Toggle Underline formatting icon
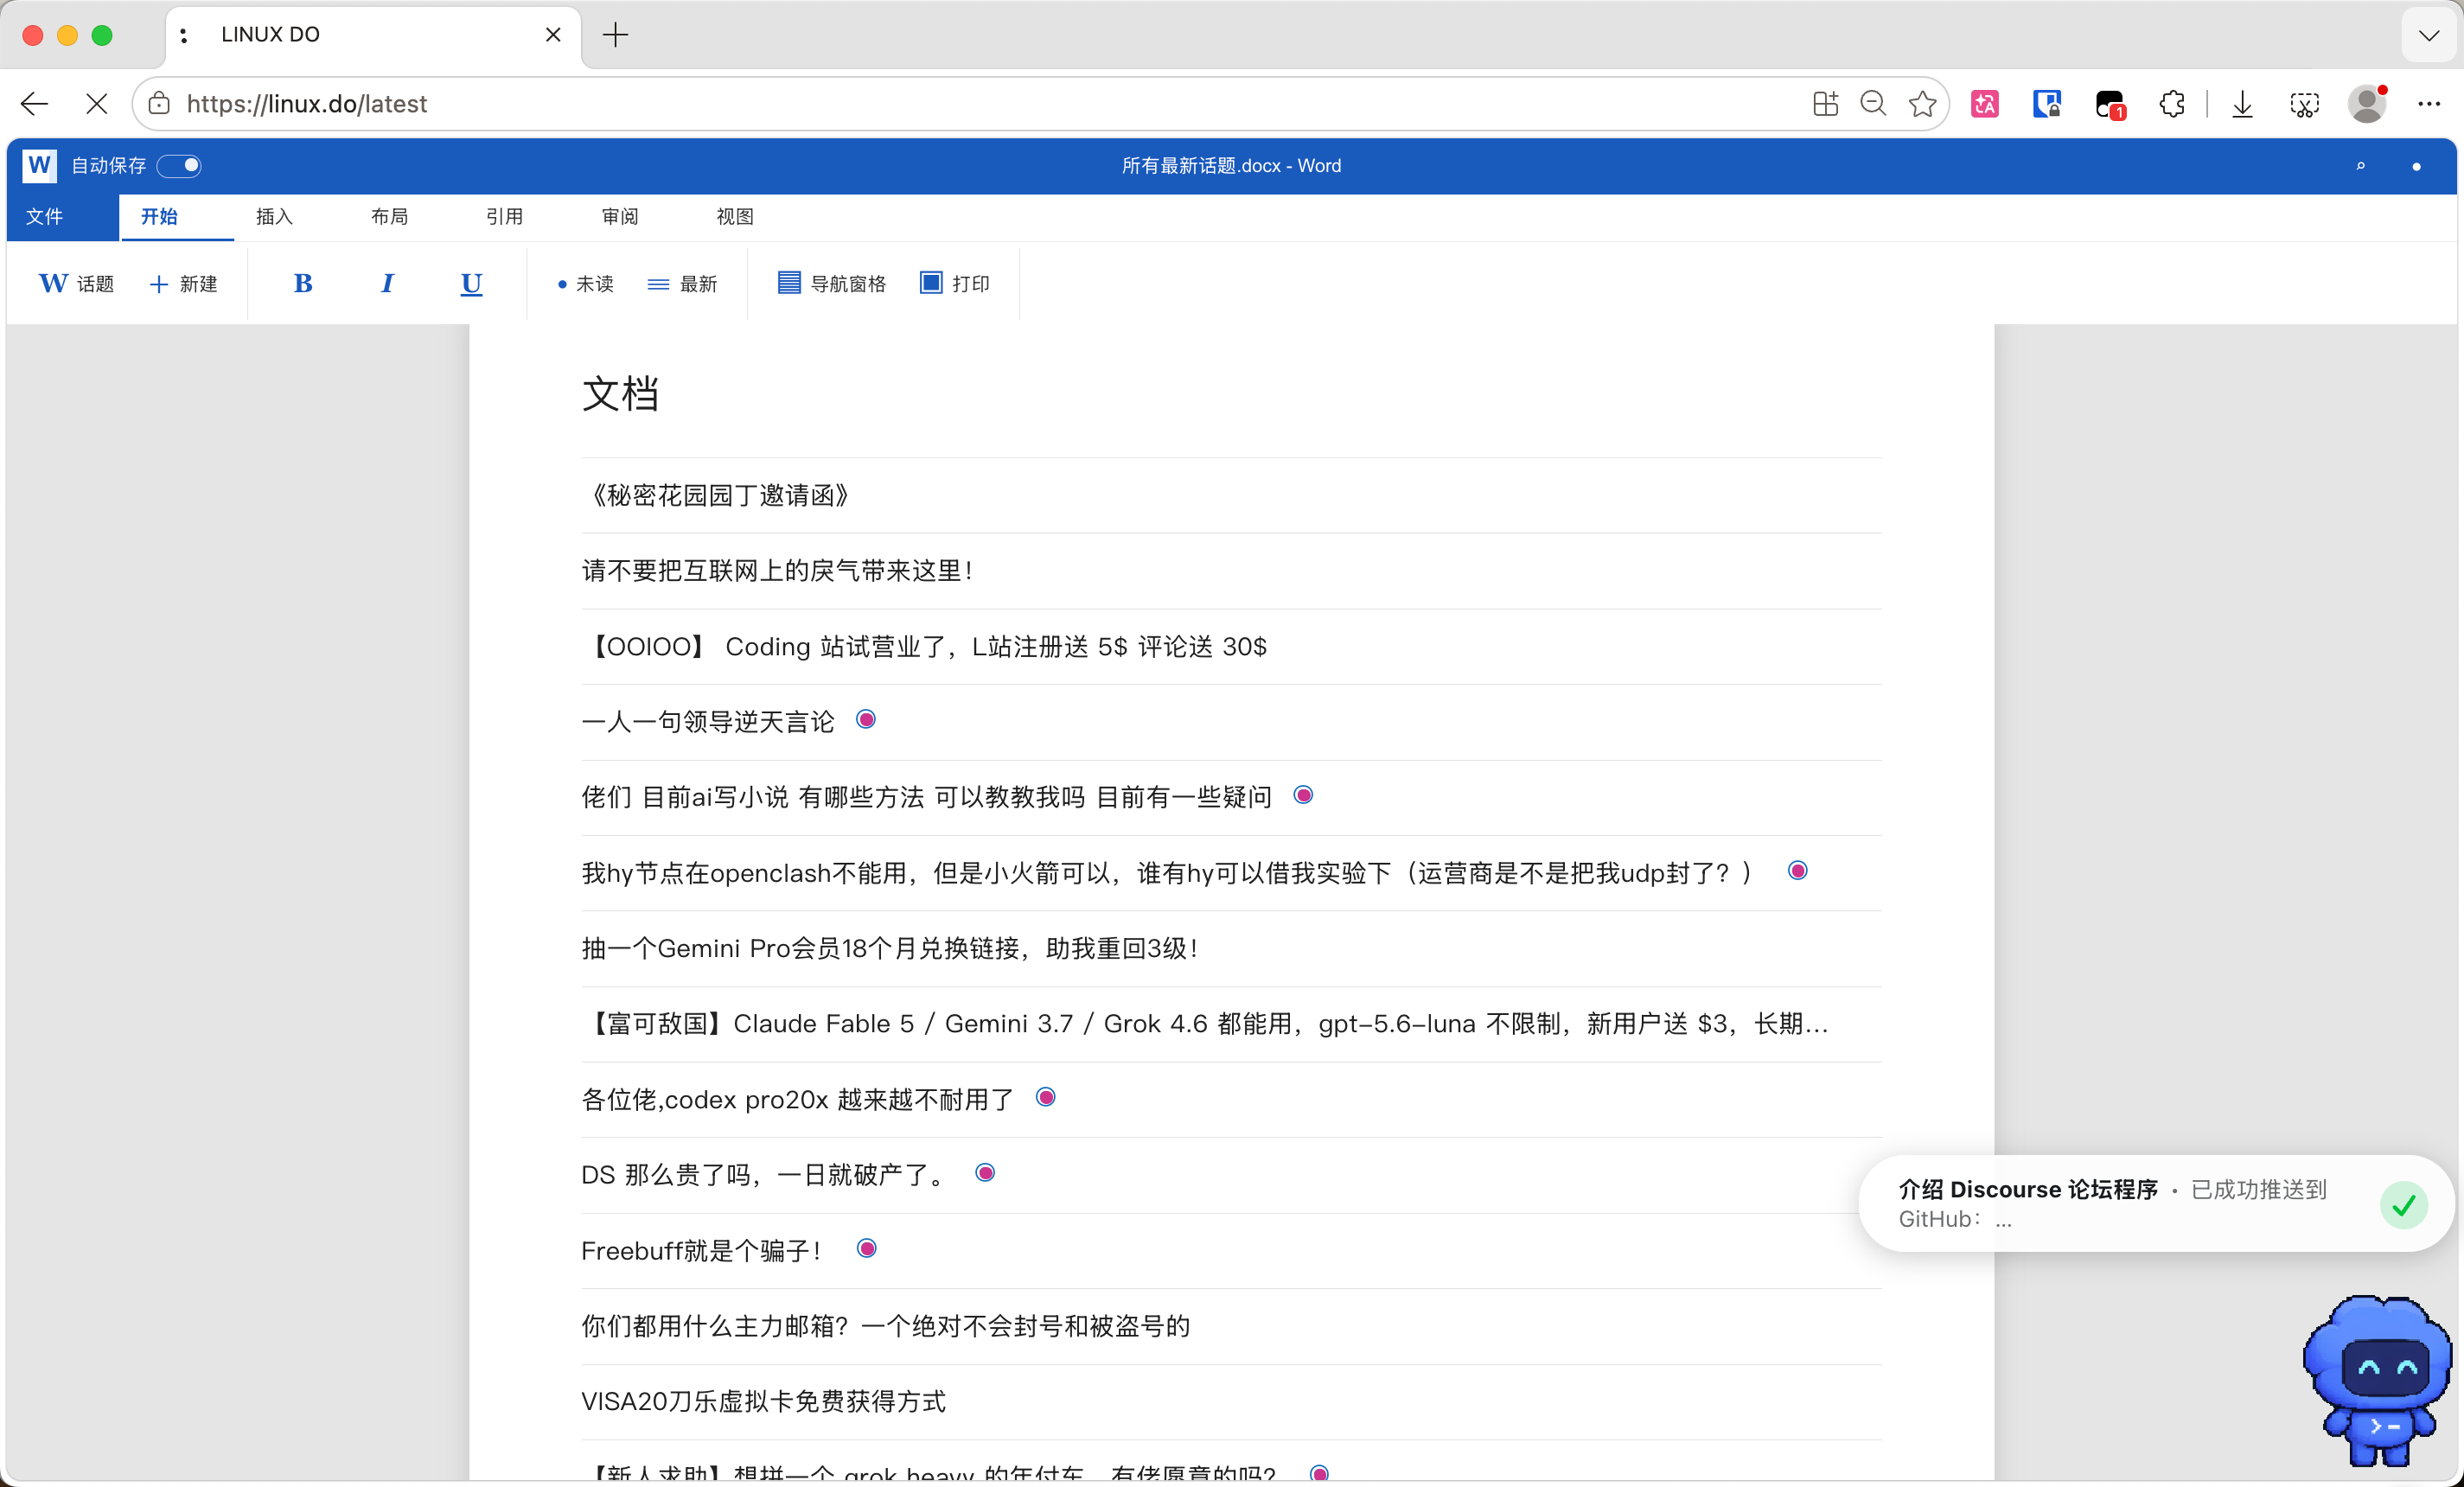 (x=471, y=284)
